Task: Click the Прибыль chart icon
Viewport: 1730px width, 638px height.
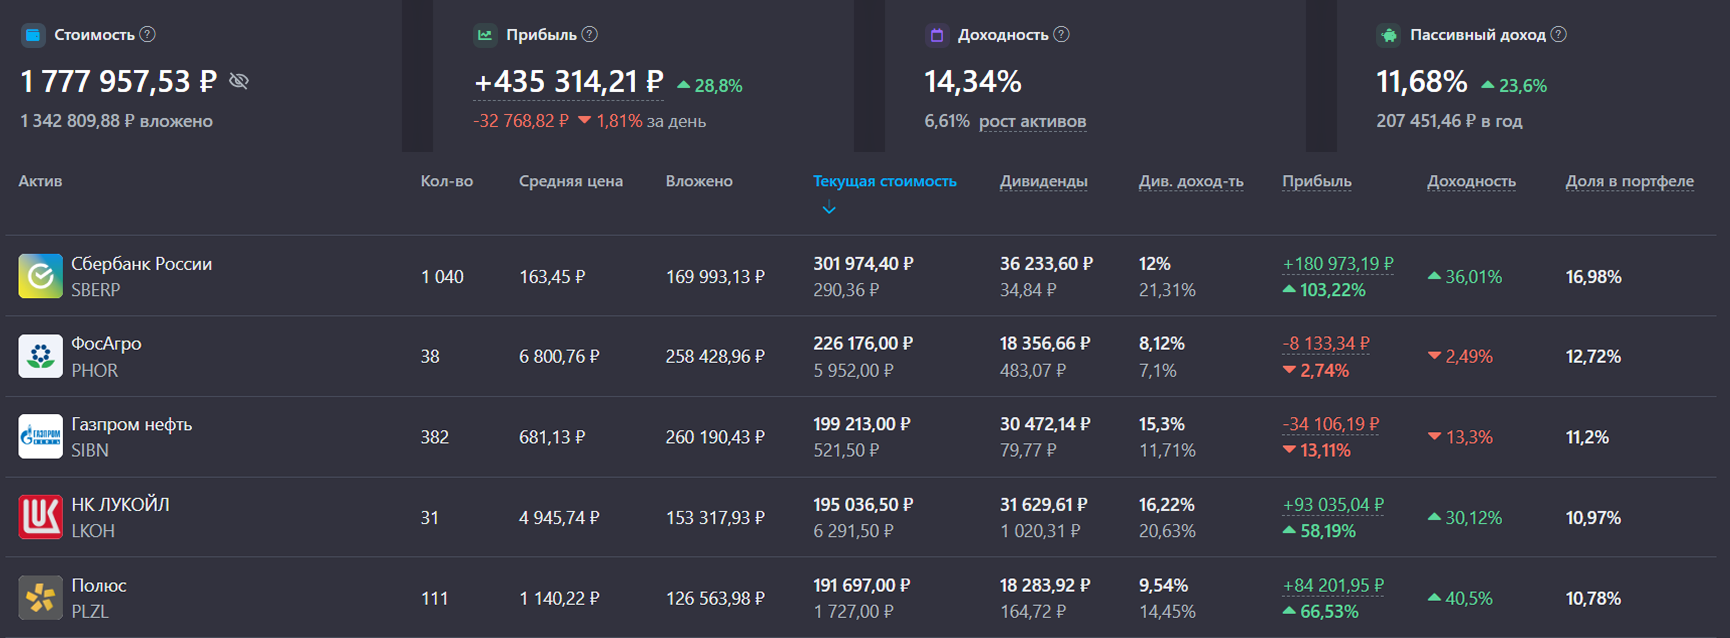Action: click(x=485, y=35)
